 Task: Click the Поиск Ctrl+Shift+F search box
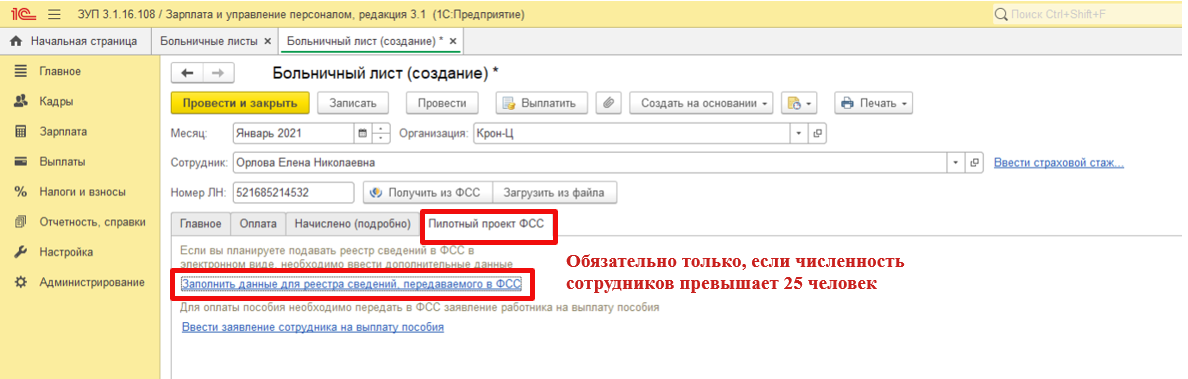pos(1088,14)
